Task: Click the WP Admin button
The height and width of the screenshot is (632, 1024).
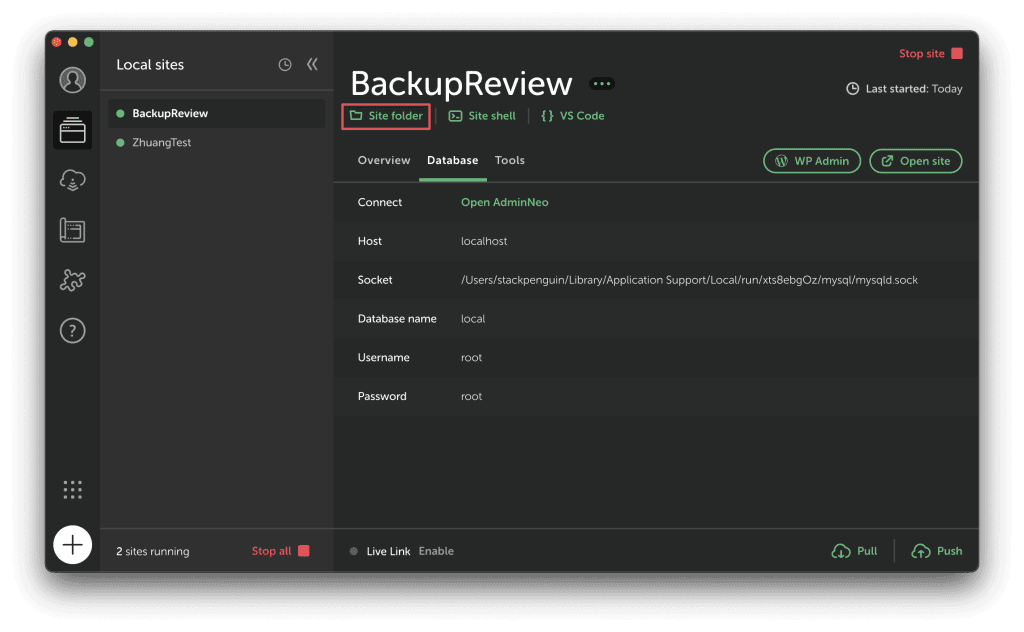Action: [811, 161]
